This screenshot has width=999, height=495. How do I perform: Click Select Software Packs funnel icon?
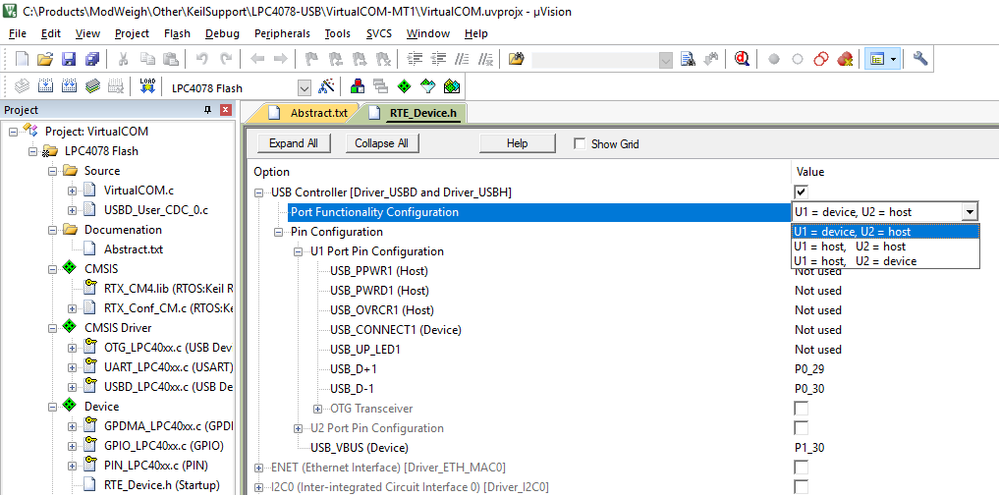(x=428, y=86)
